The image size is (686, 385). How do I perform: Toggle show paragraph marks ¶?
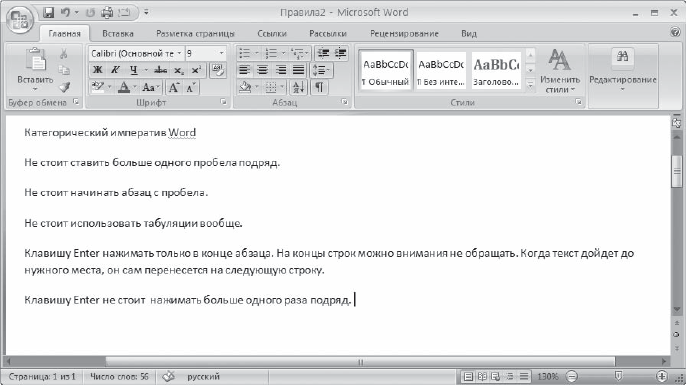[x=319, y=87]
